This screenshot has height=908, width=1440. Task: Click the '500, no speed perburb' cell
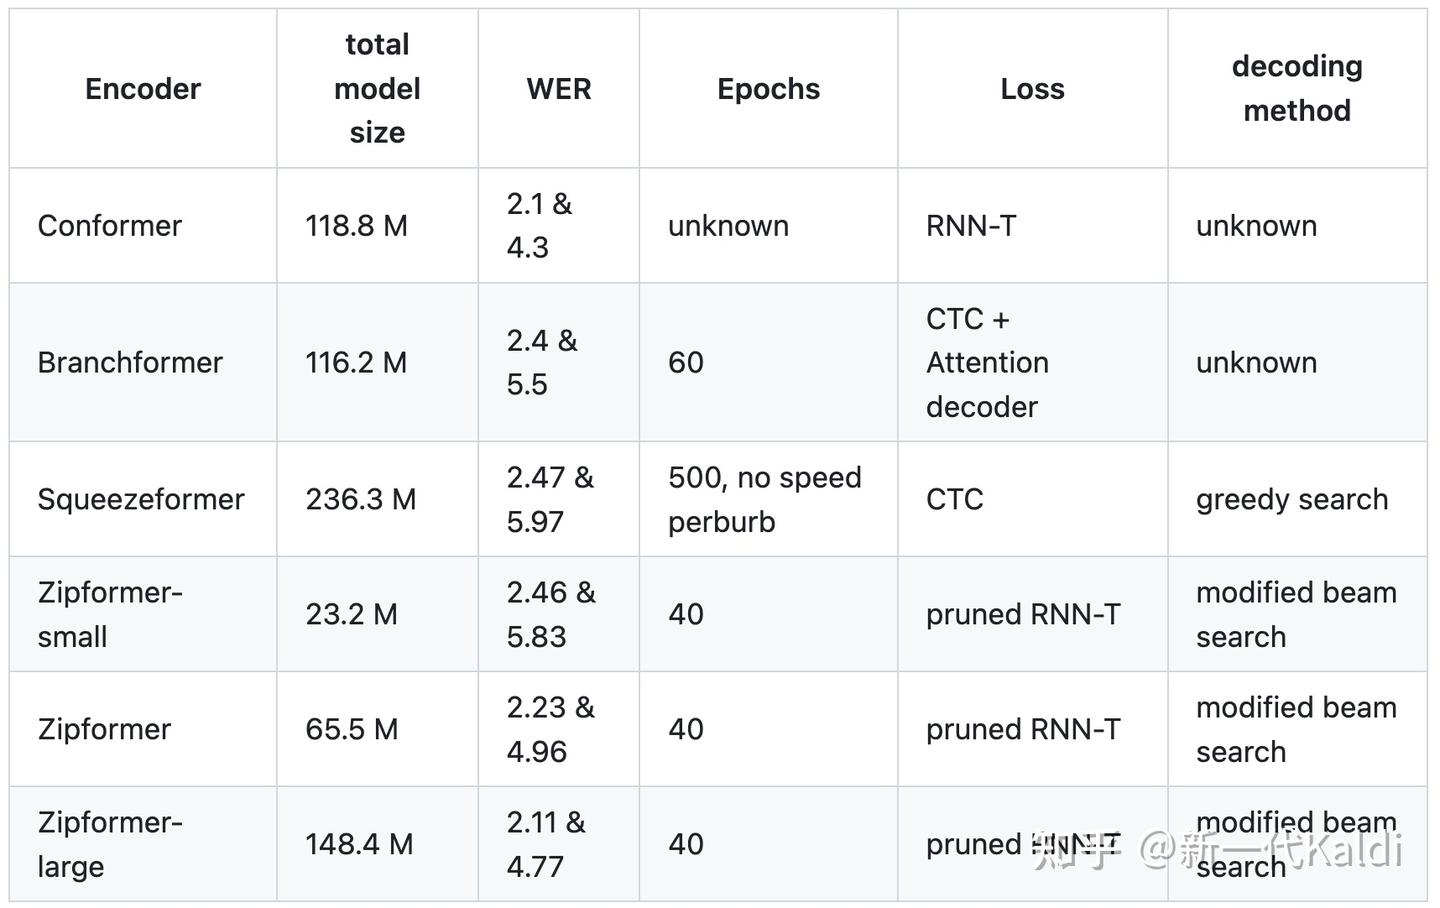click(x=764, y=499)
